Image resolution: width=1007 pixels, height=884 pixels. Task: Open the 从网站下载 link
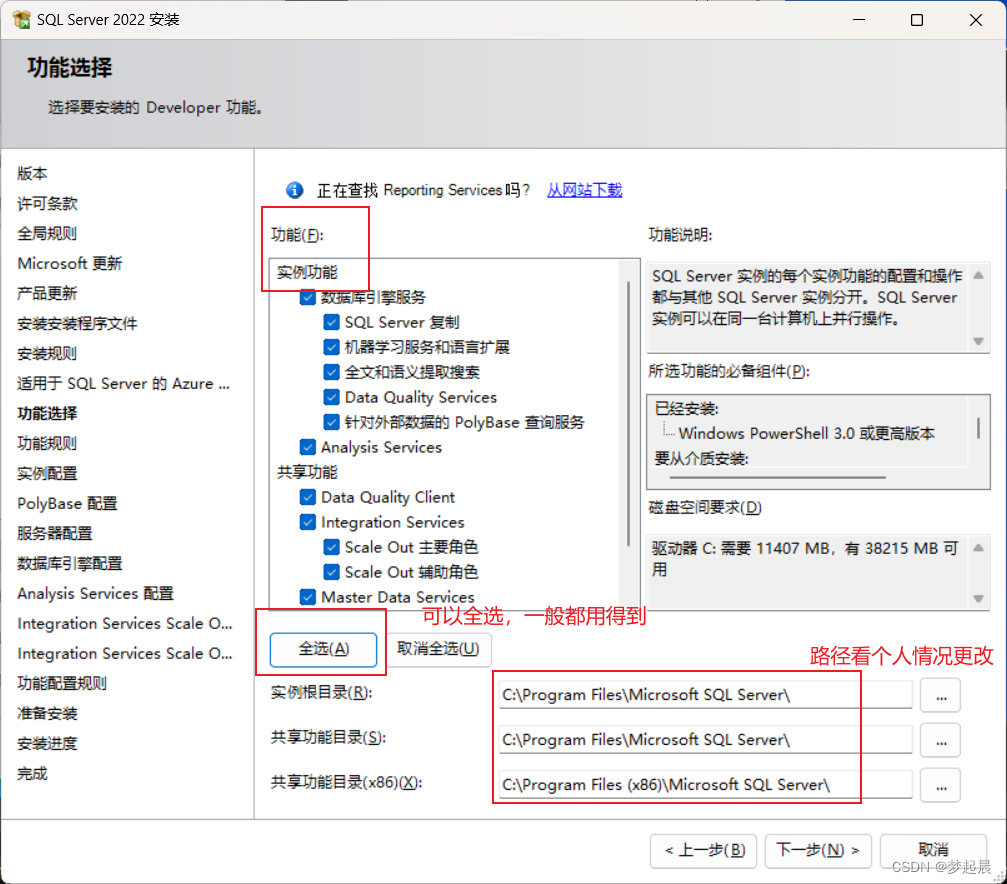(584, 190)
